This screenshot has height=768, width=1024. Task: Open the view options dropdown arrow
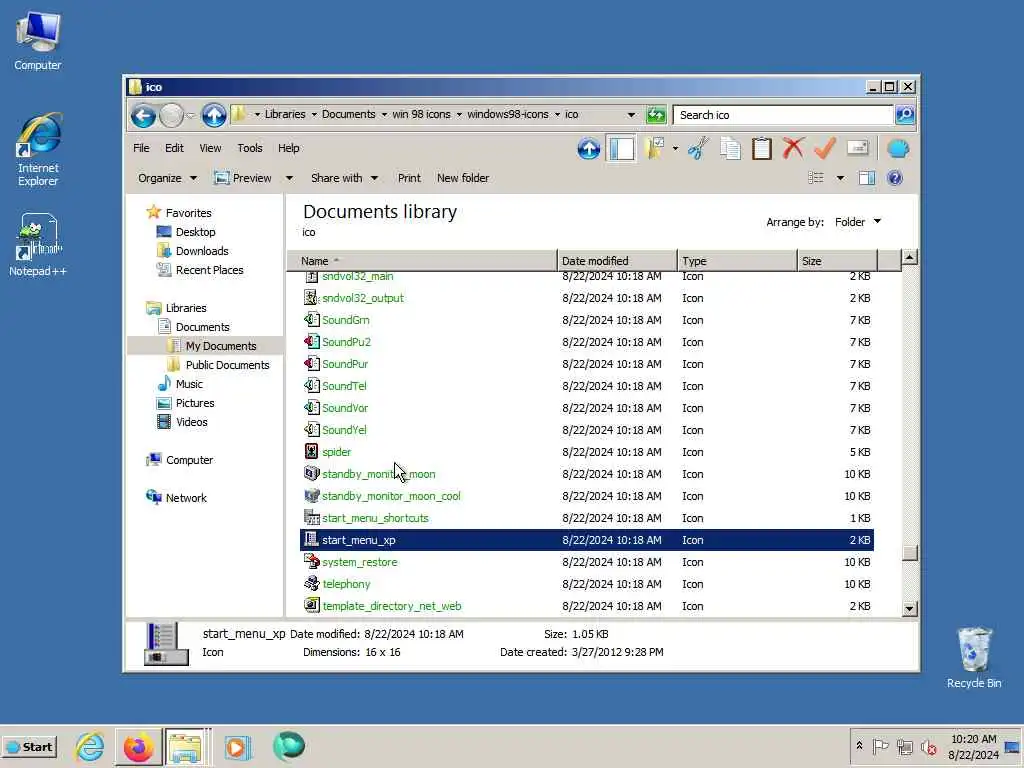[x=840, y=178]
